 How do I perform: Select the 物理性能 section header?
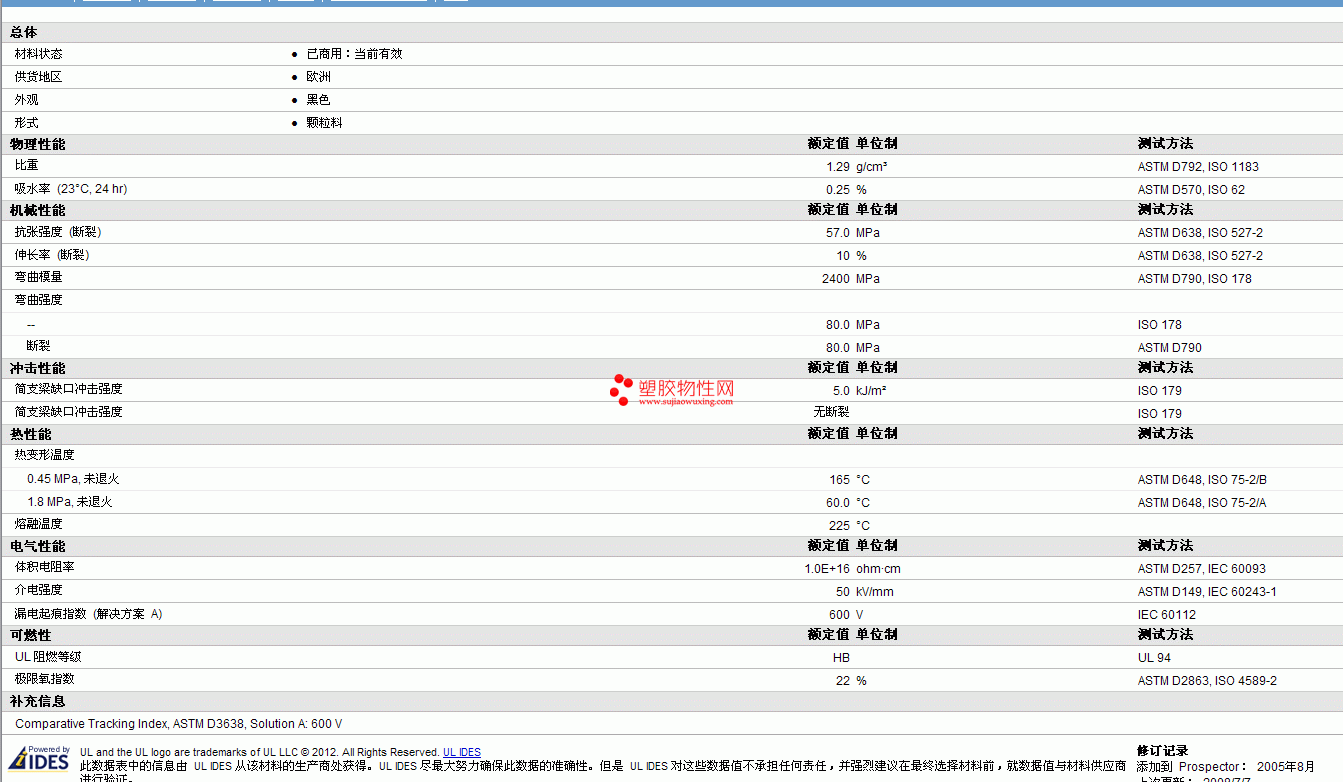point(38,144)
